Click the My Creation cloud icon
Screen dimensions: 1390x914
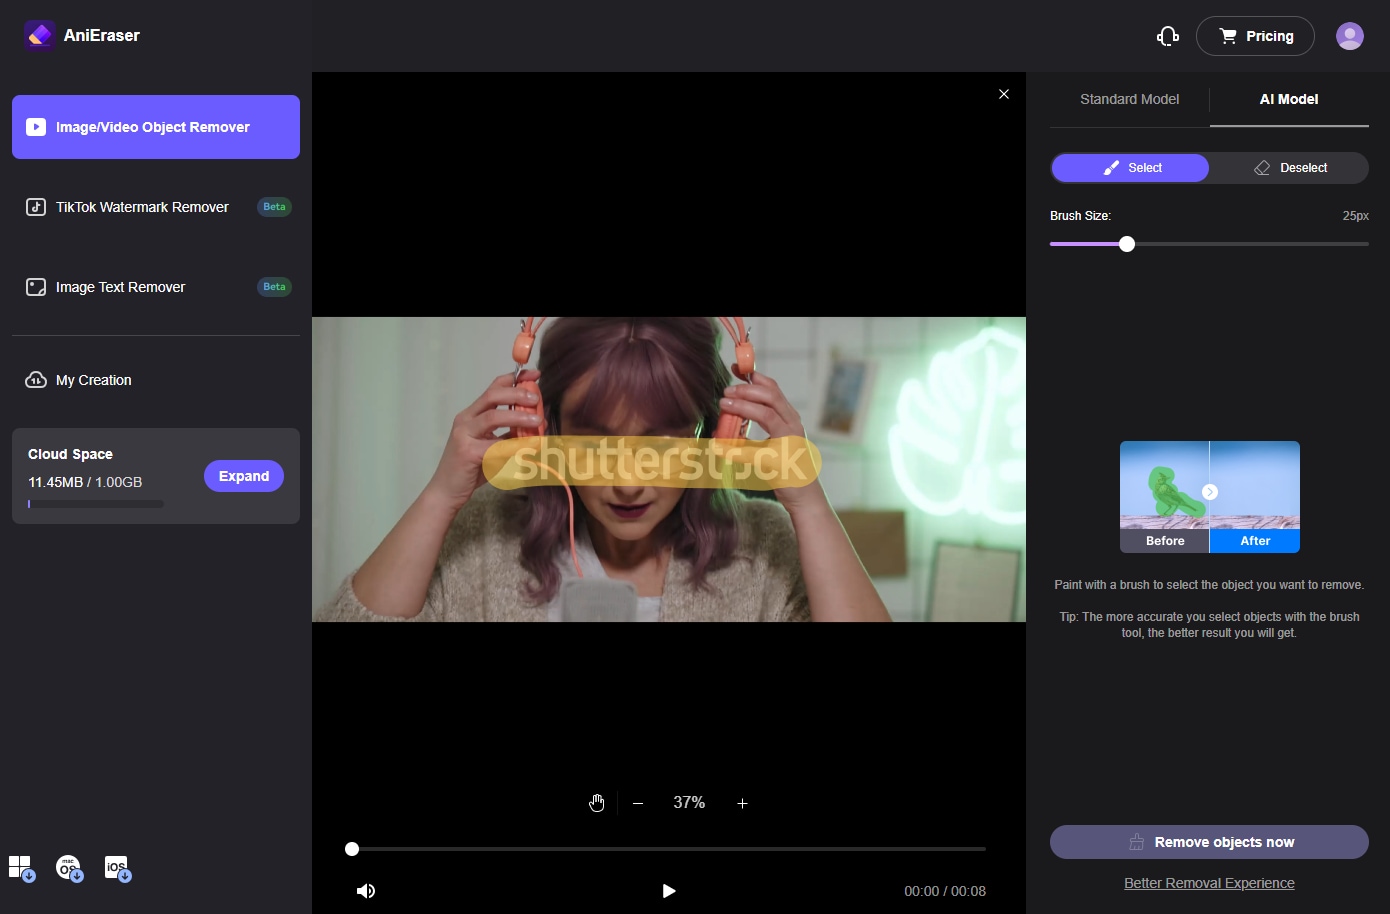[36, 380]
